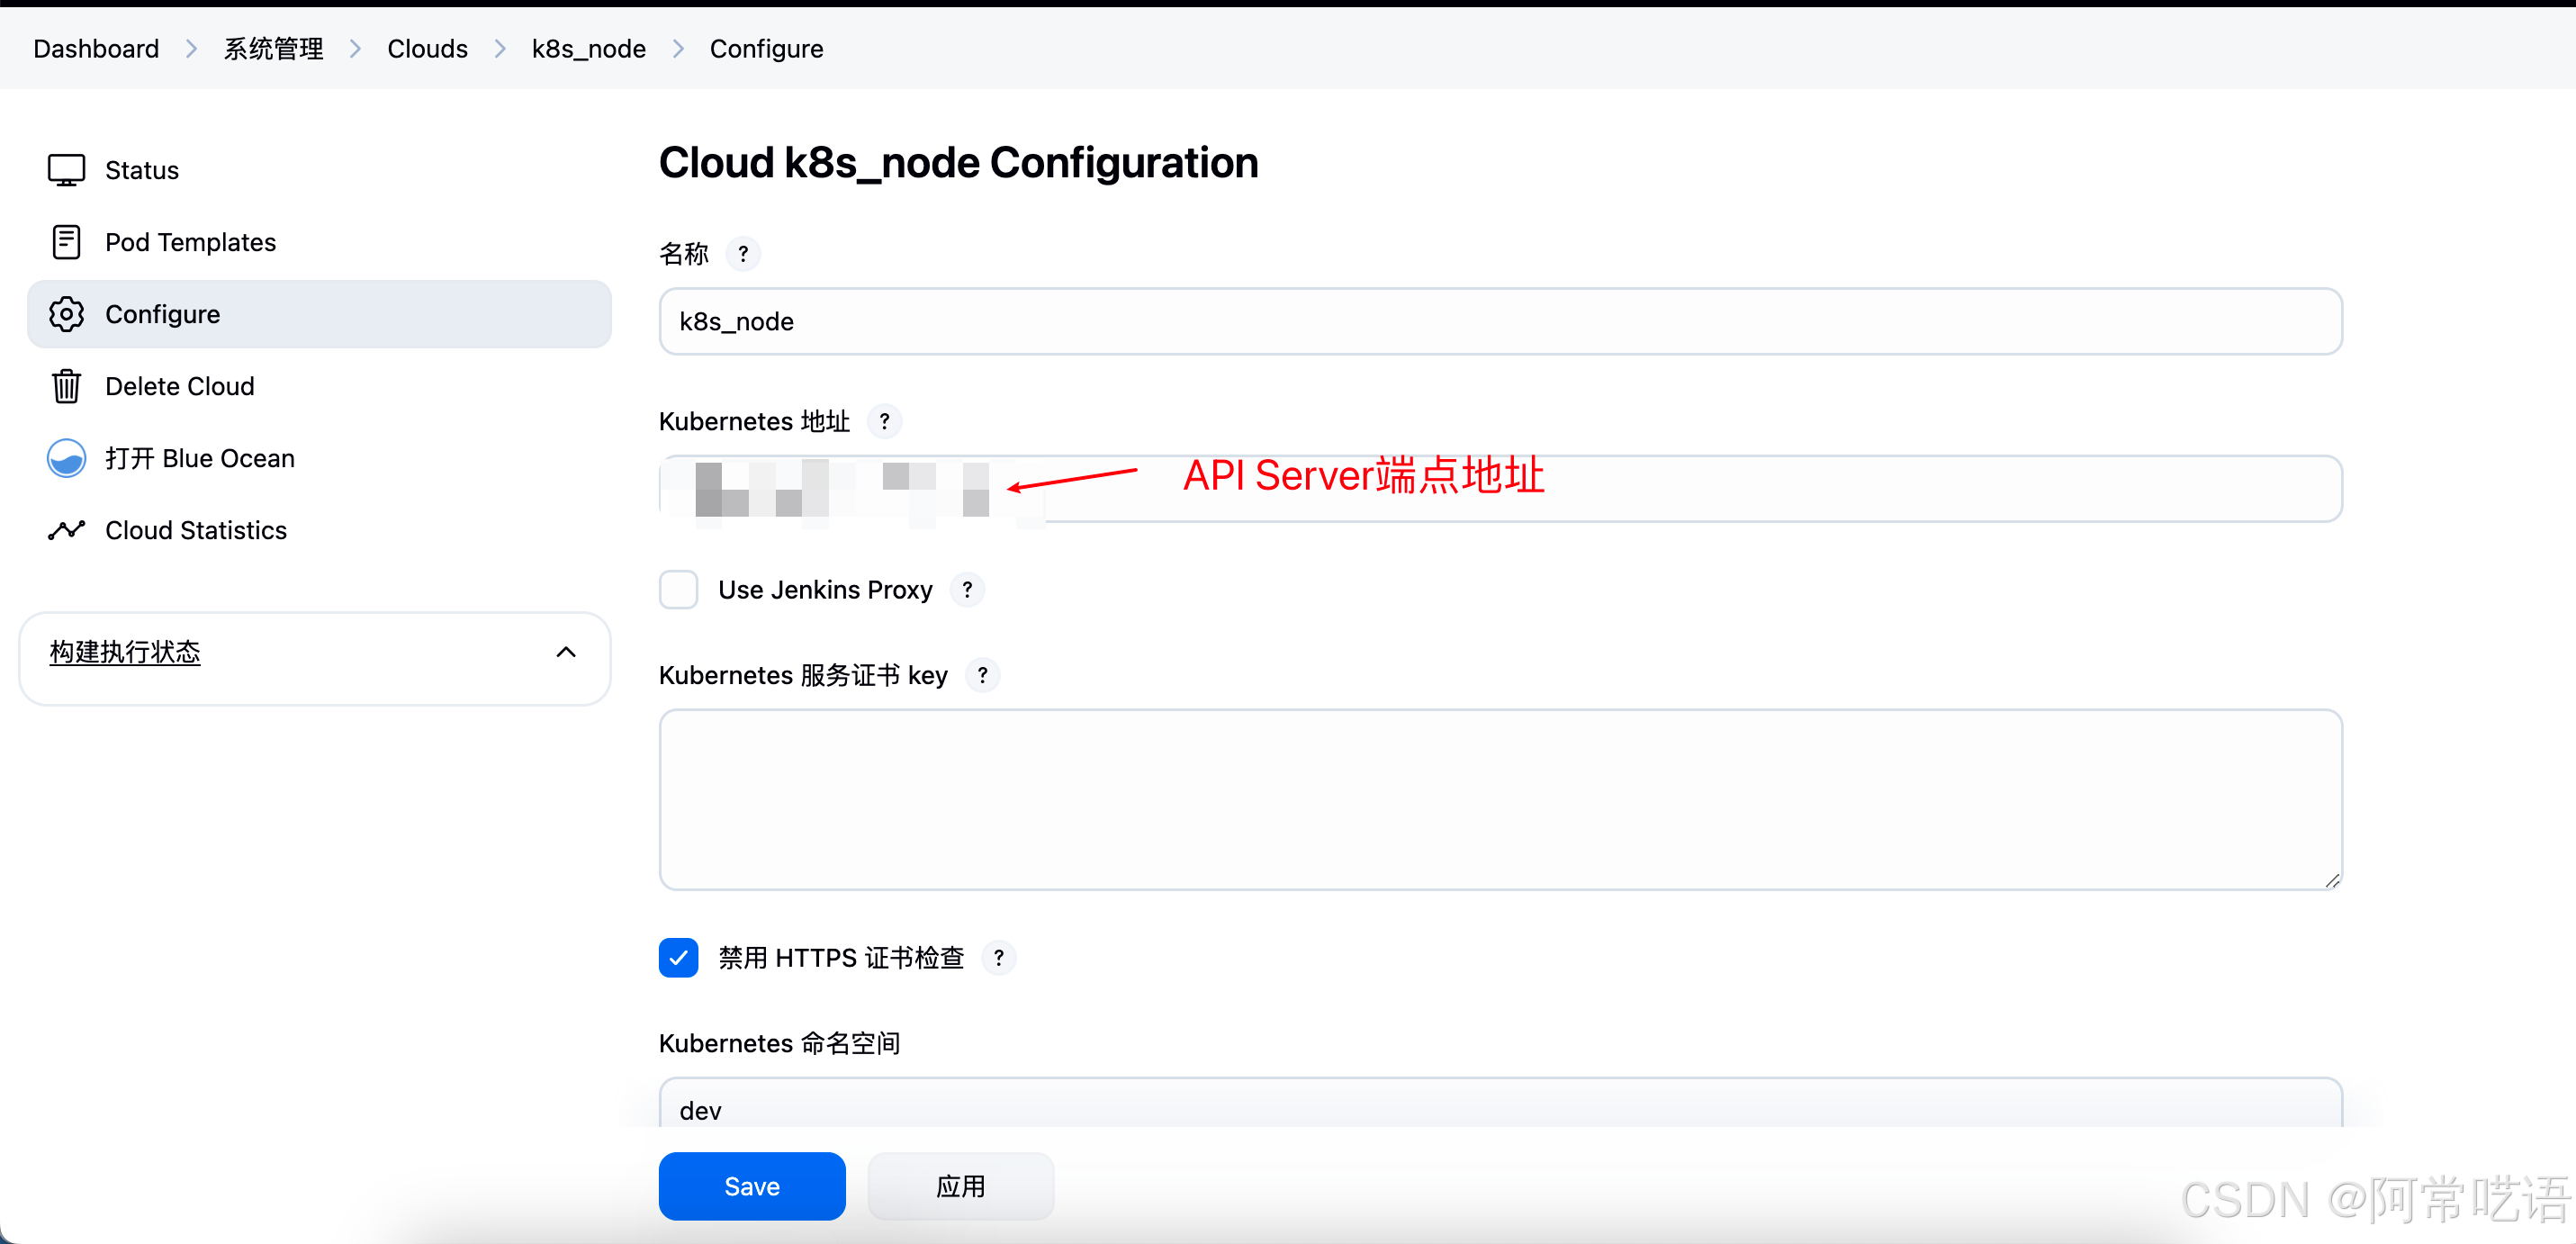Open the Clouds breadcrumb item
The image size is (2576, 1244).
427,49
